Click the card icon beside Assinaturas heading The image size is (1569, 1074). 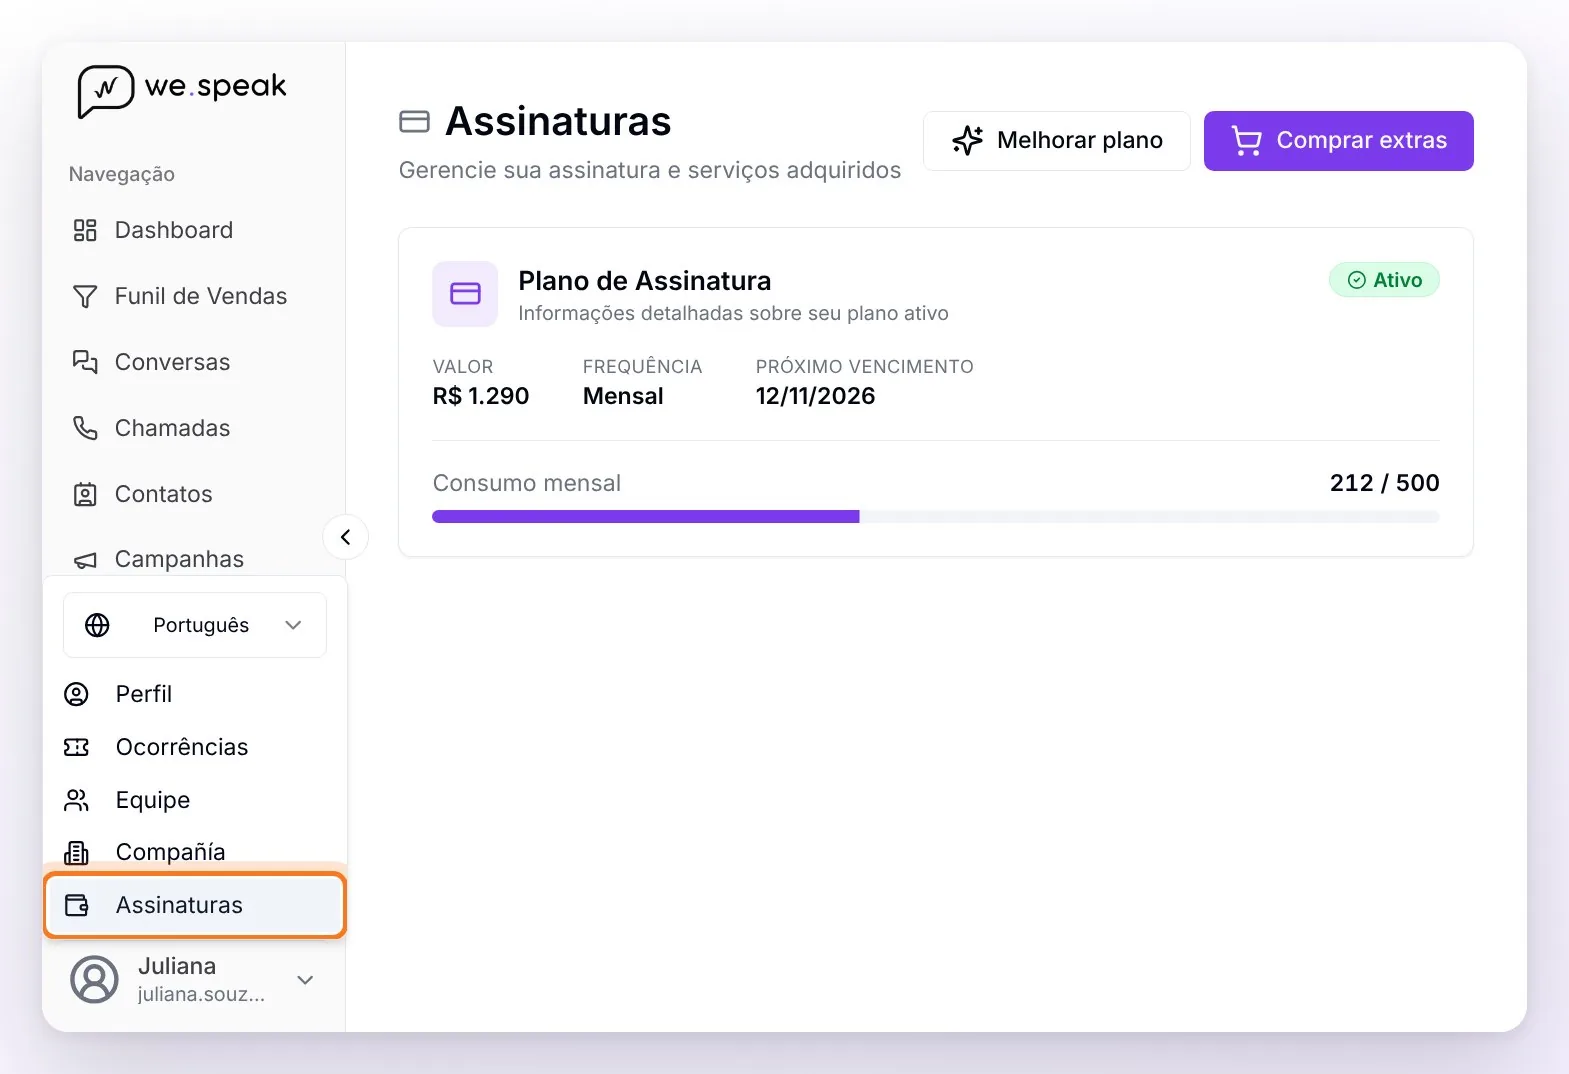coord(414,122)
